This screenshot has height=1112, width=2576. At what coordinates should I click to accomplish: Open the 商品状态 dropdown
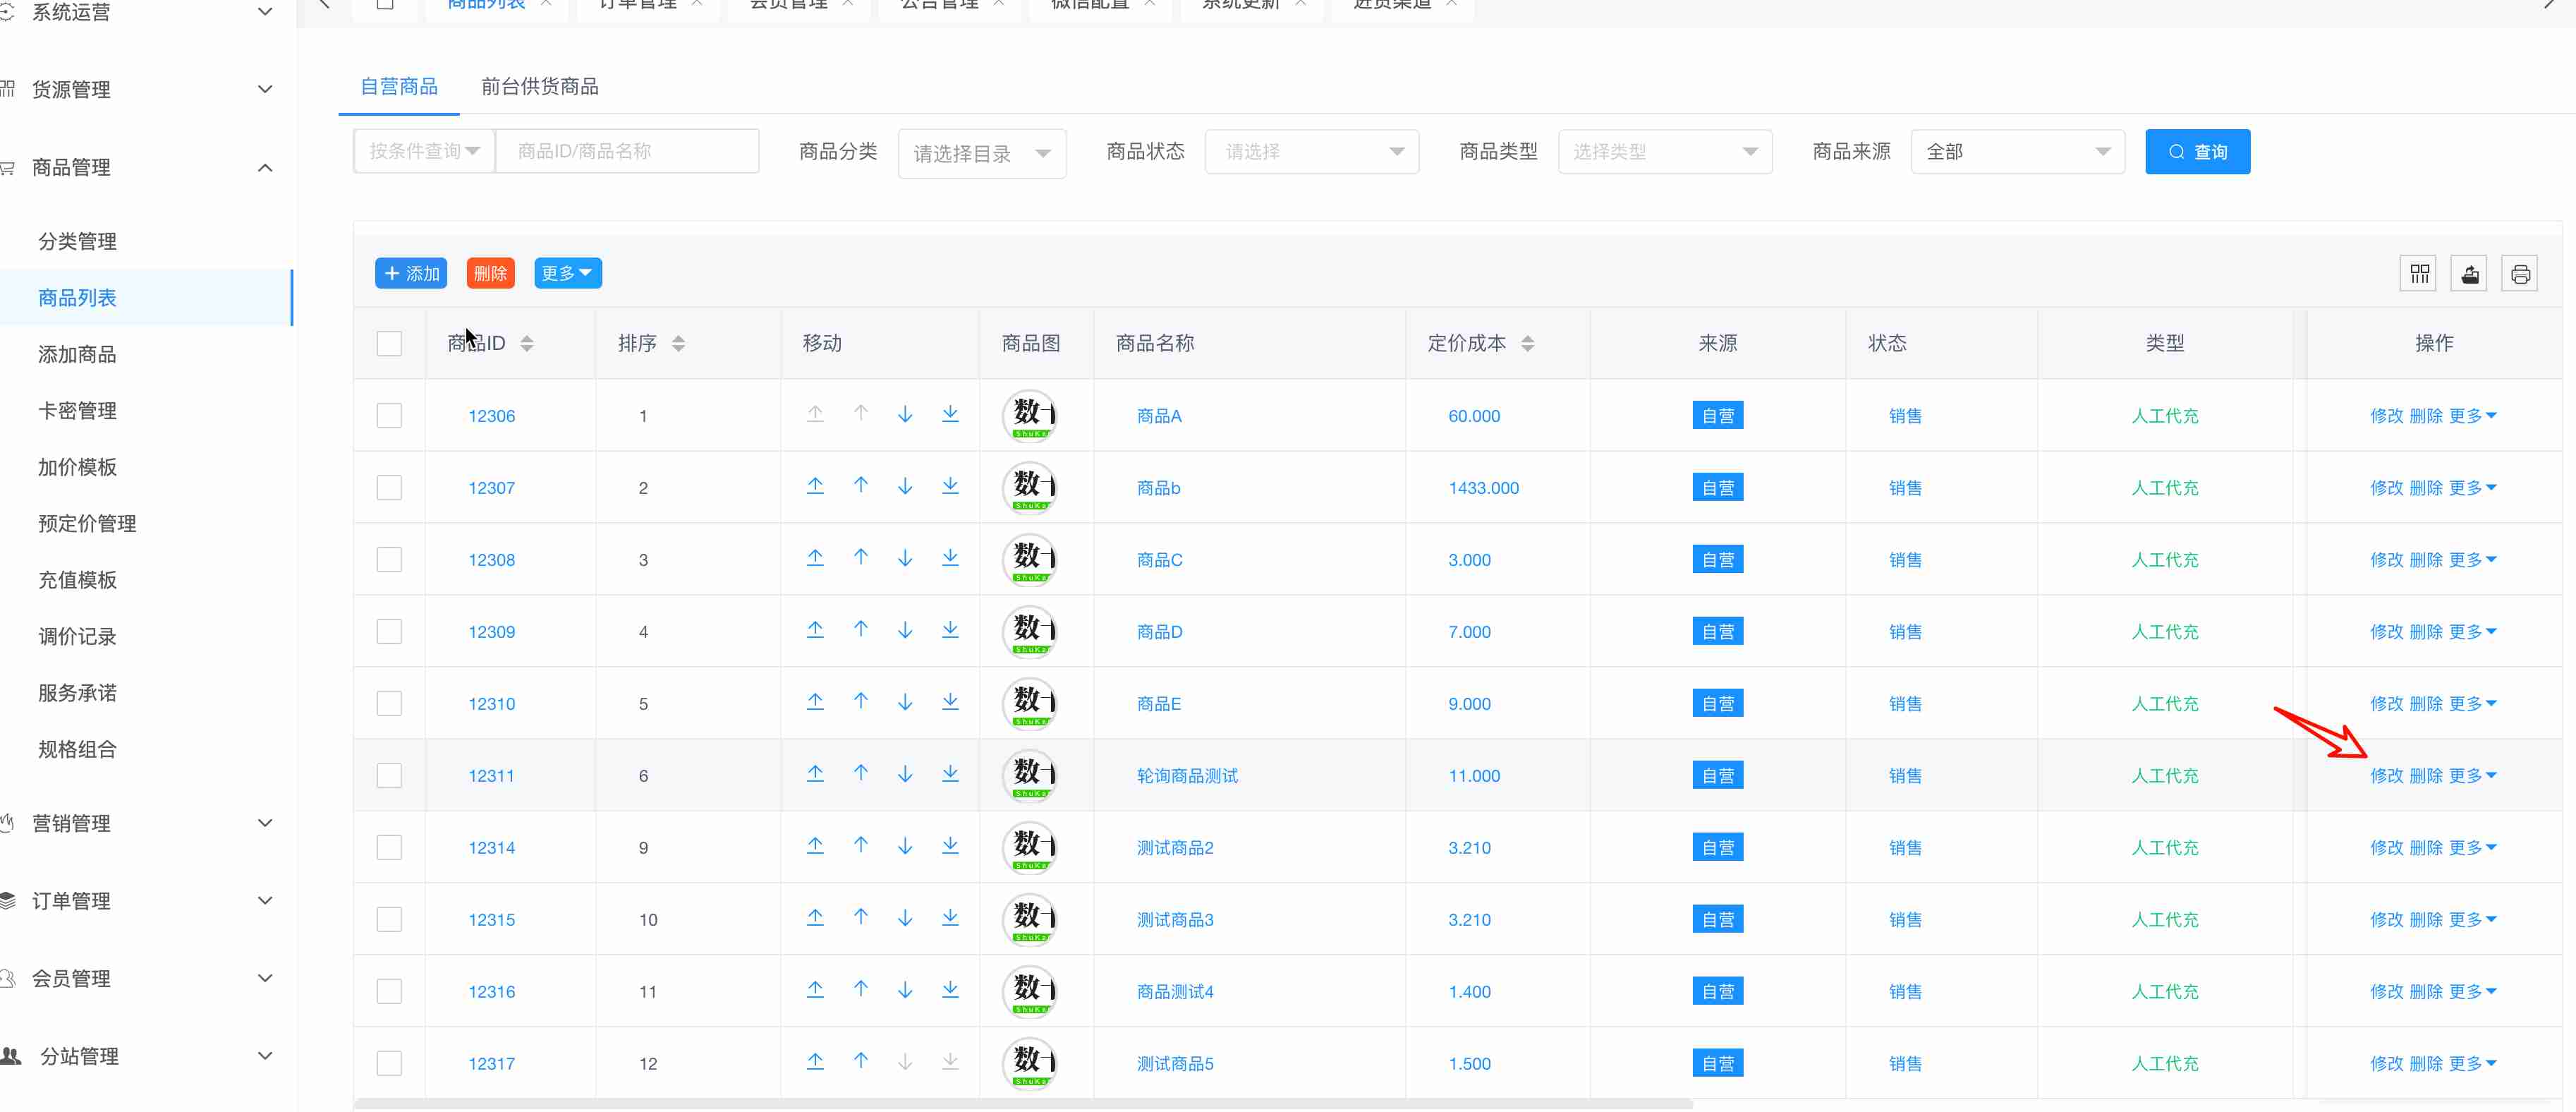pyautogui.click(x=1311, y=152)
